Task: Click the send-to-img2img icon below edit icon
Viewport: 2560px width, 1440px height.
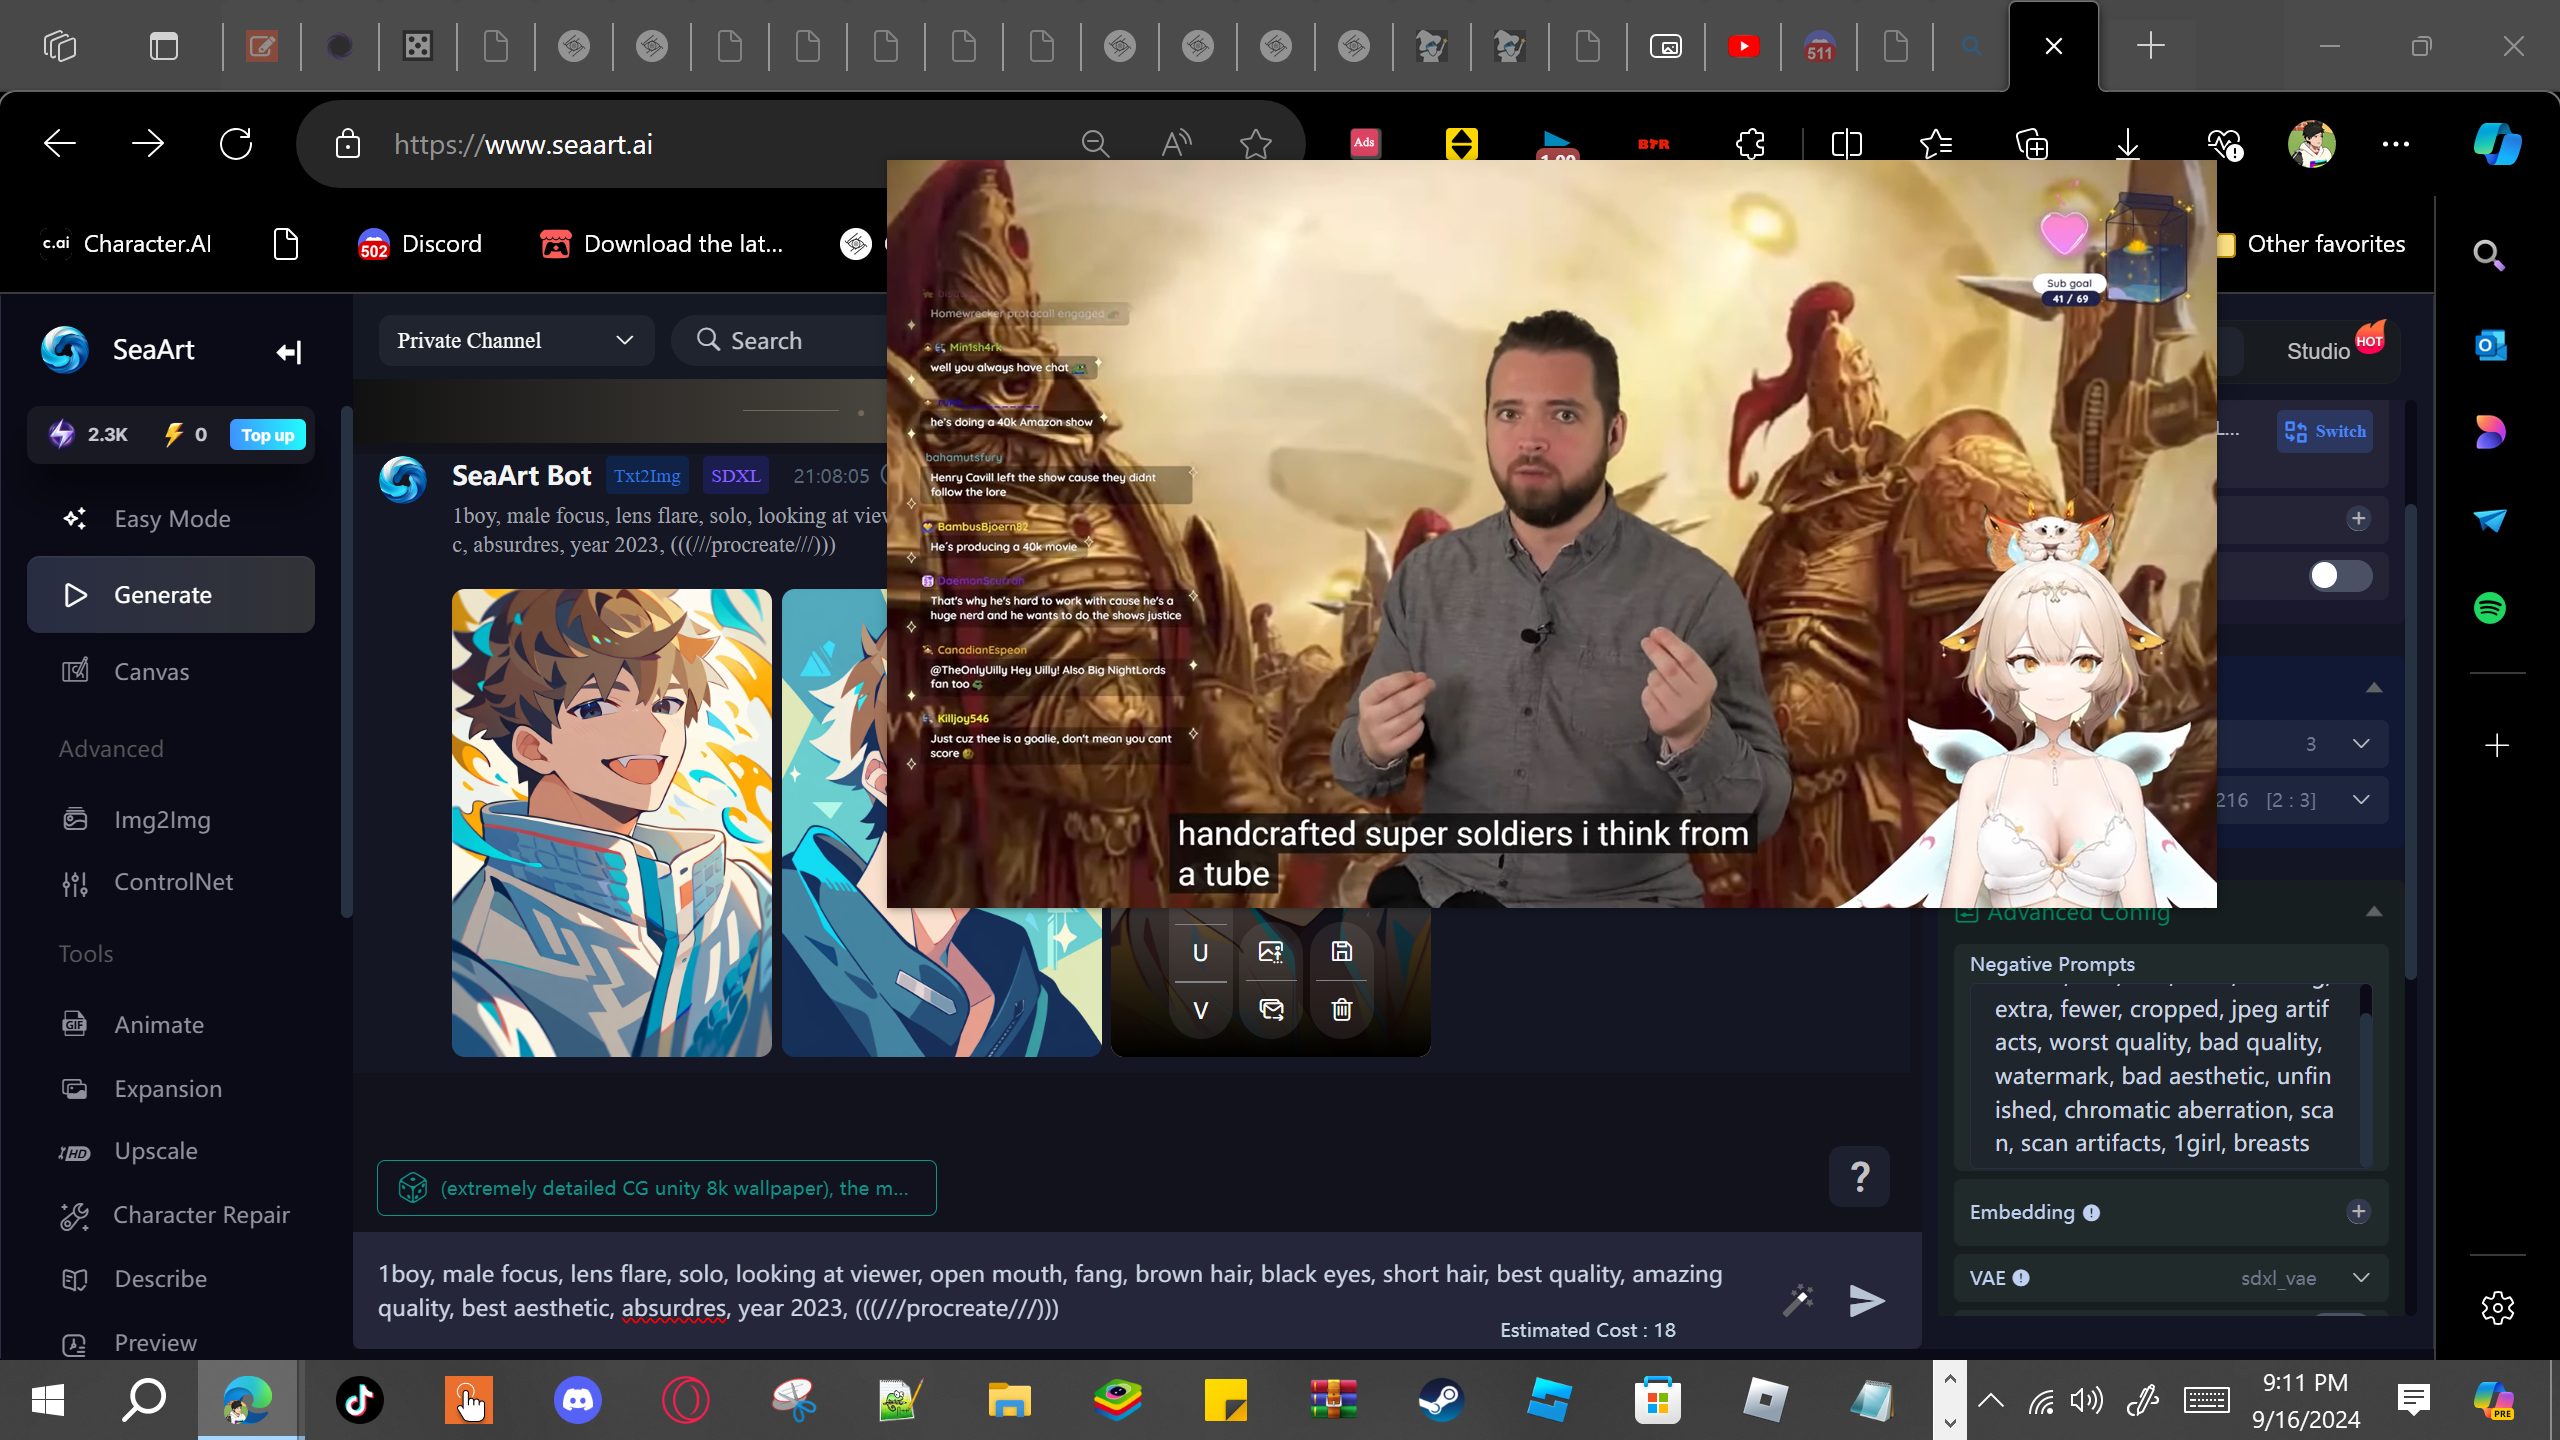Action: [x=1271, y=1010]
